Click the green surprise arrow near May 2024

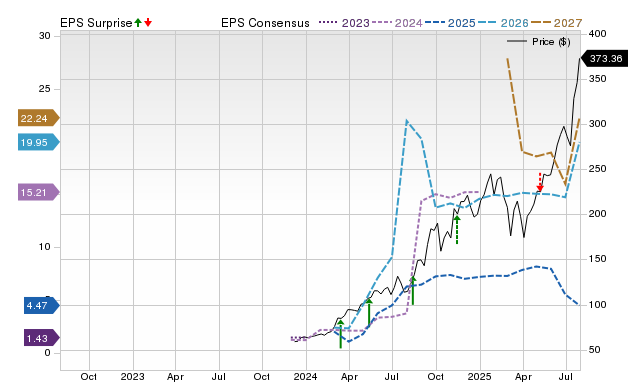(x=369, y=312)
